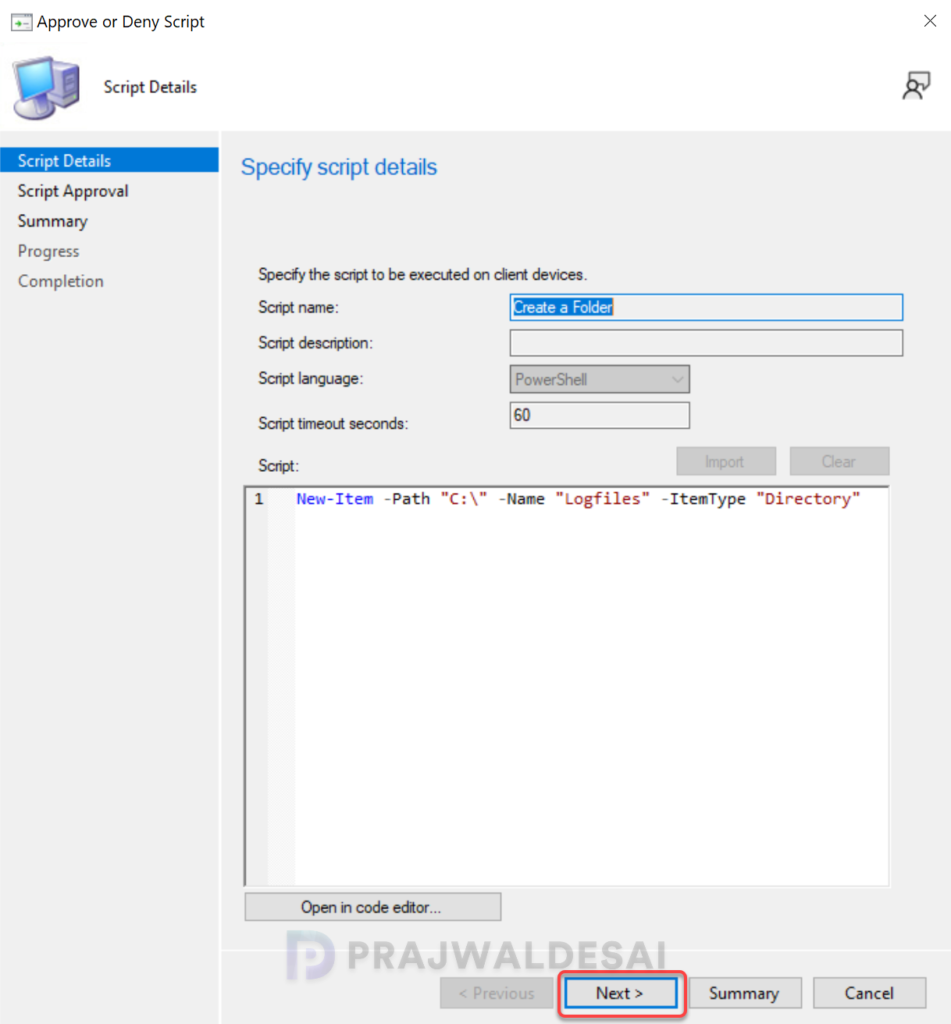Select the Progress step in sidebar
The height and width of the screenshot is (1024, 951).
[x=48, y=251]
